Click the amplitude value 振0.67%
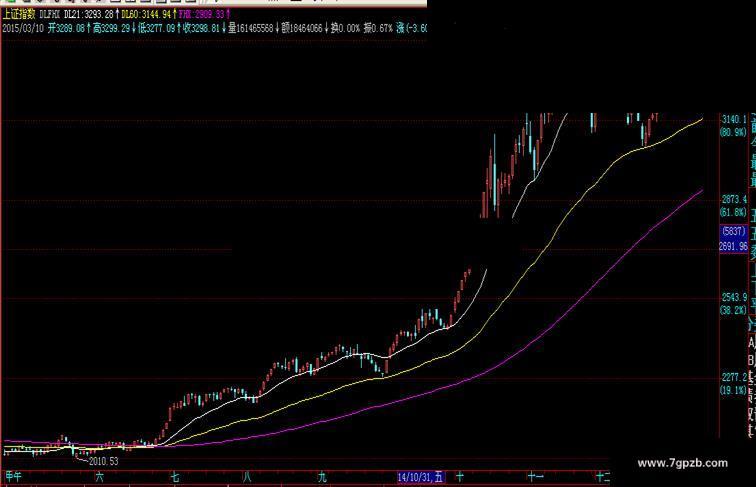The height and width of the screenshot is (487, 756). tap(378, 28)
